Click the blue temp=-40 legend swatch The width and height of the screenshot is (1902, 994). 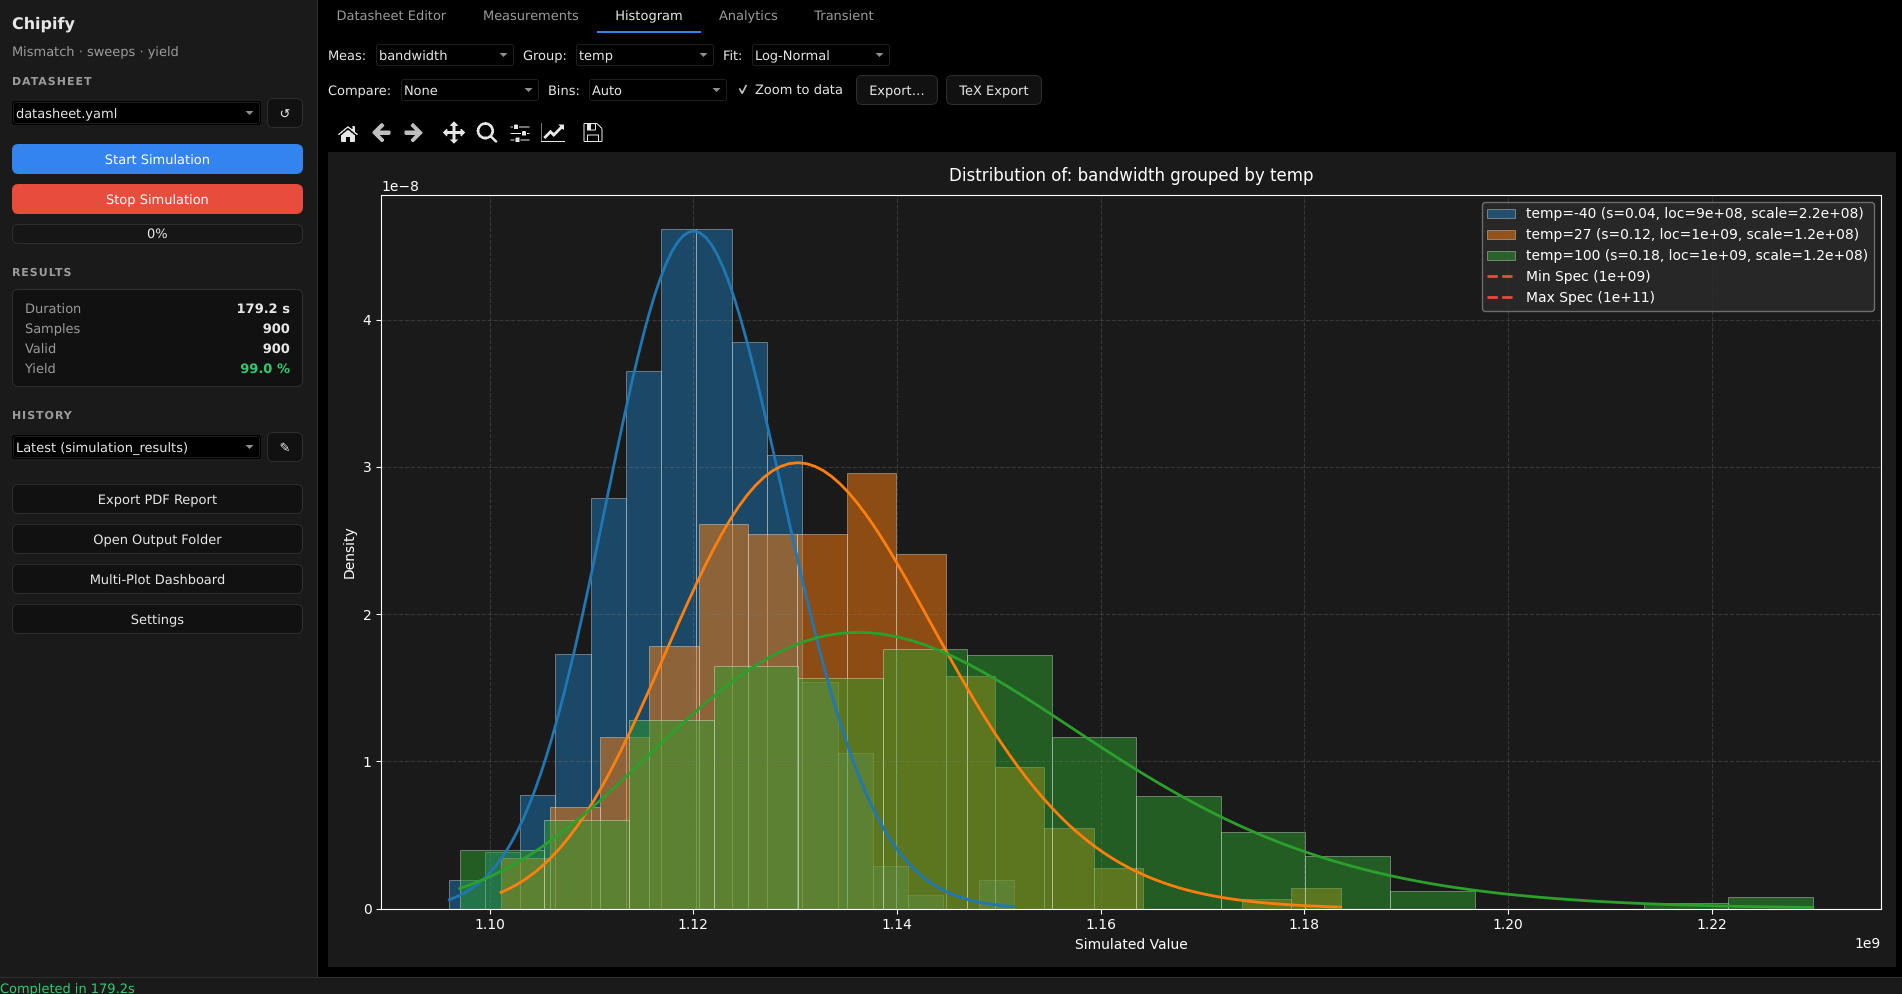click(x=1501, y=214)
